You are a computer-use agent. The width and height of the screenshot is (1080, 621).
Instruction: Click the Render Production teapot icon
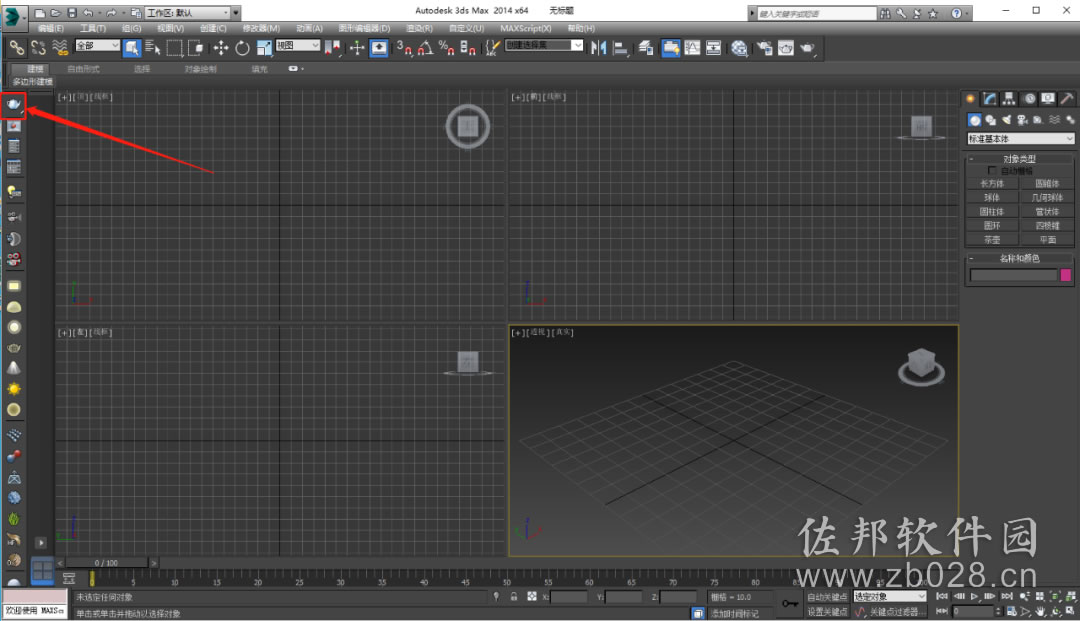[x=807, y=48]
